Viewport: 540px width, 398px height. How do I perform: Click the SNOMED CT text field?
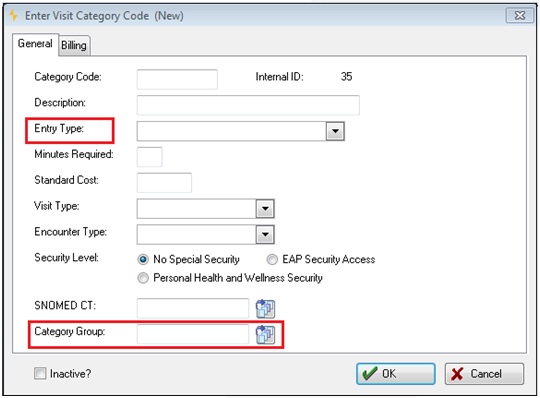(193, 308)
